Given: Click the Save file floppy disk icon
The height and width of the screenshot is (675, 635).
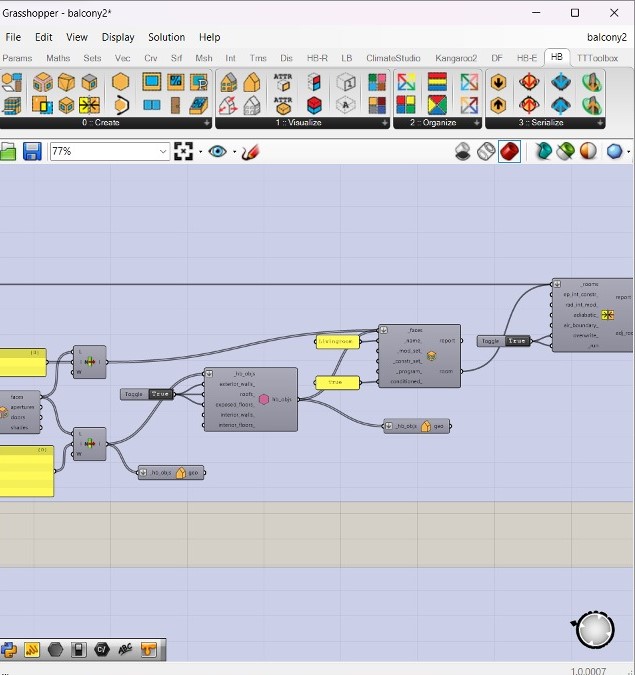Looking at the screenshot, I should 32,152.
